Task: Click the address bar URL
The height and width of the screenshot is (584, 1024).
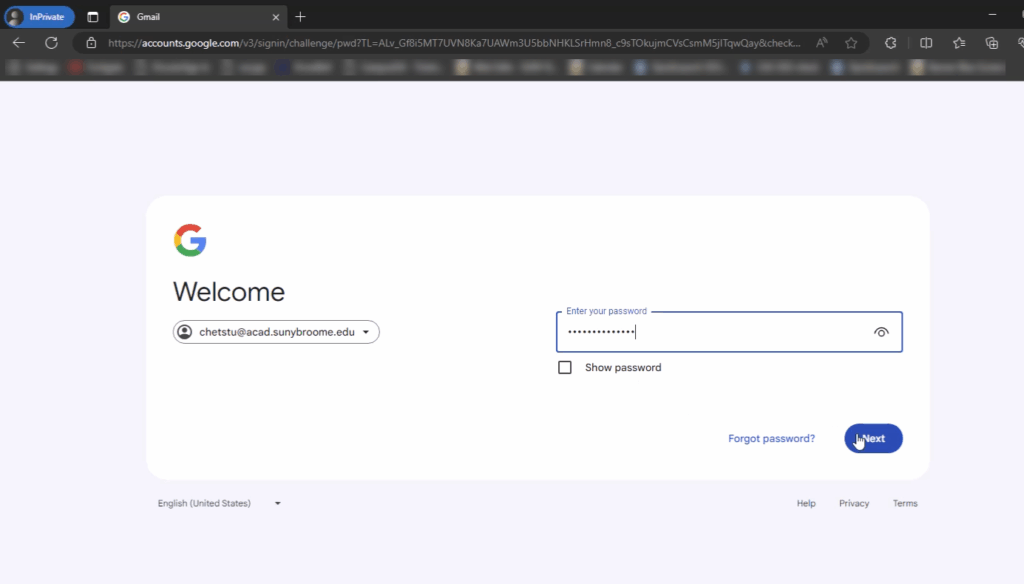Action: [454, 43]
